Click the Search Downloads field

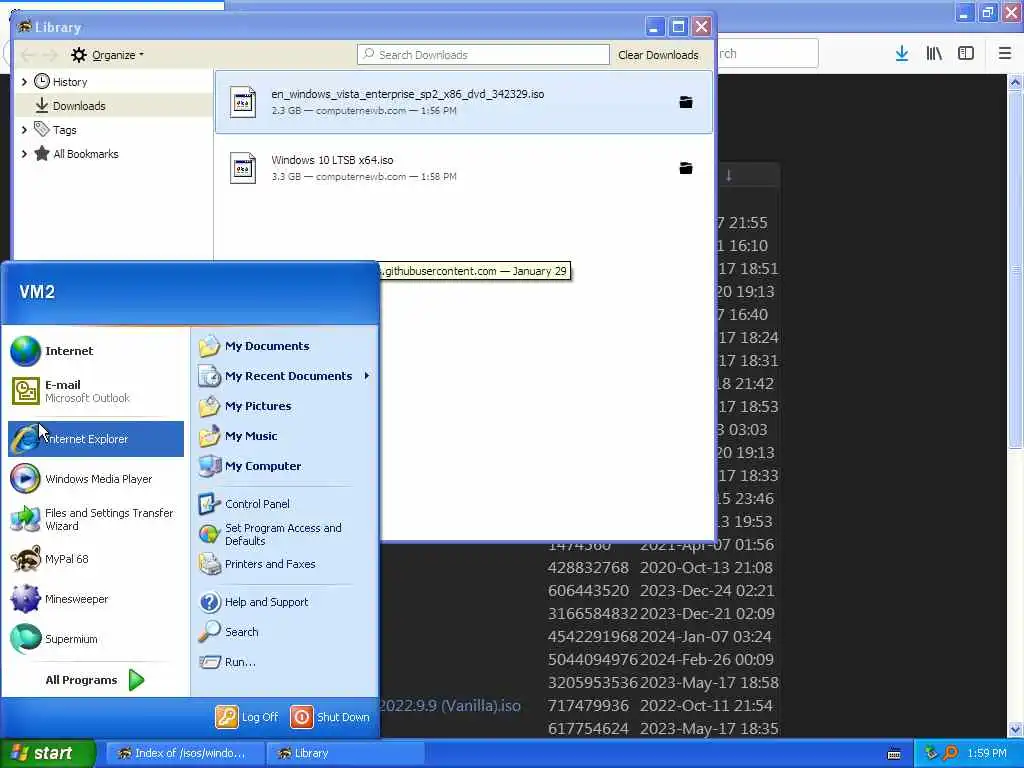click(x=483, y=55)
